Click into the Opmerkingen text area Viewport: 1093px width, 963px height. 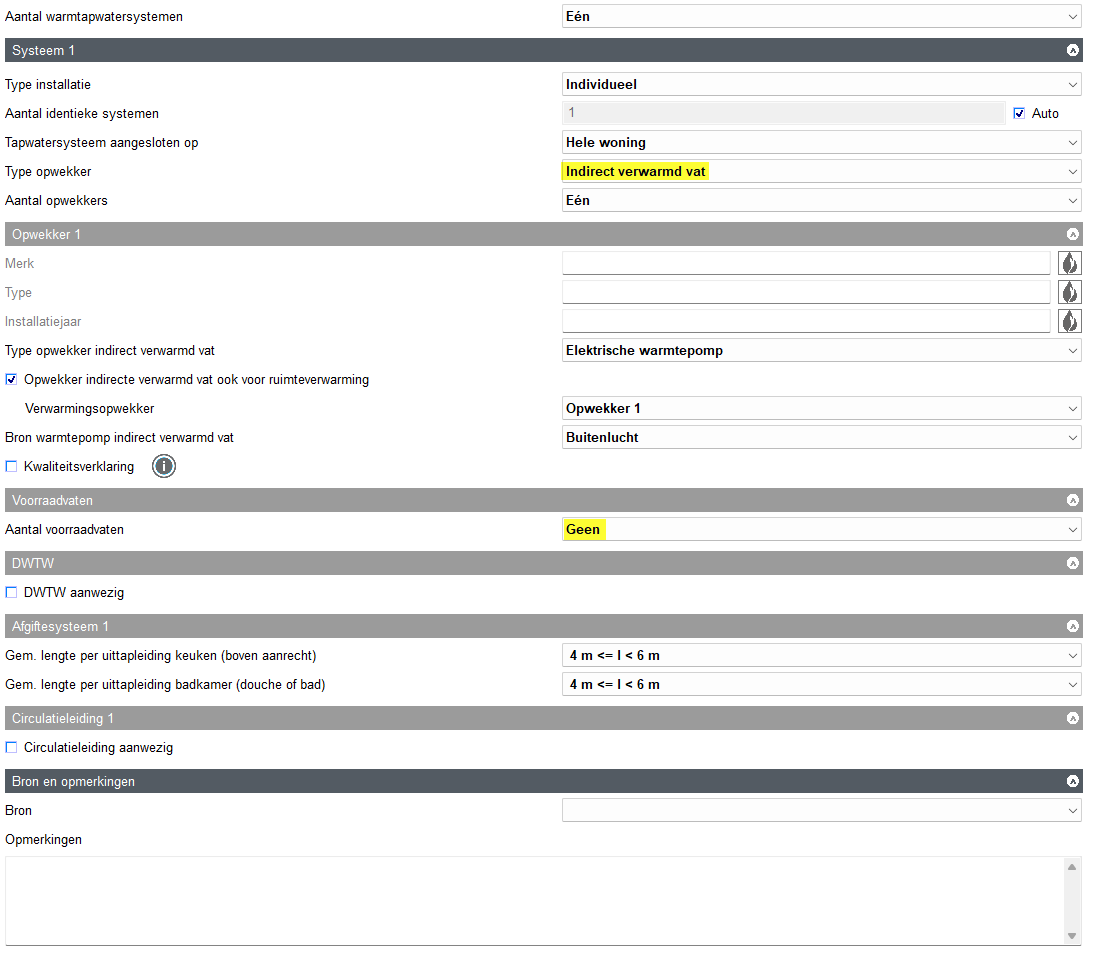click(530, 900)
